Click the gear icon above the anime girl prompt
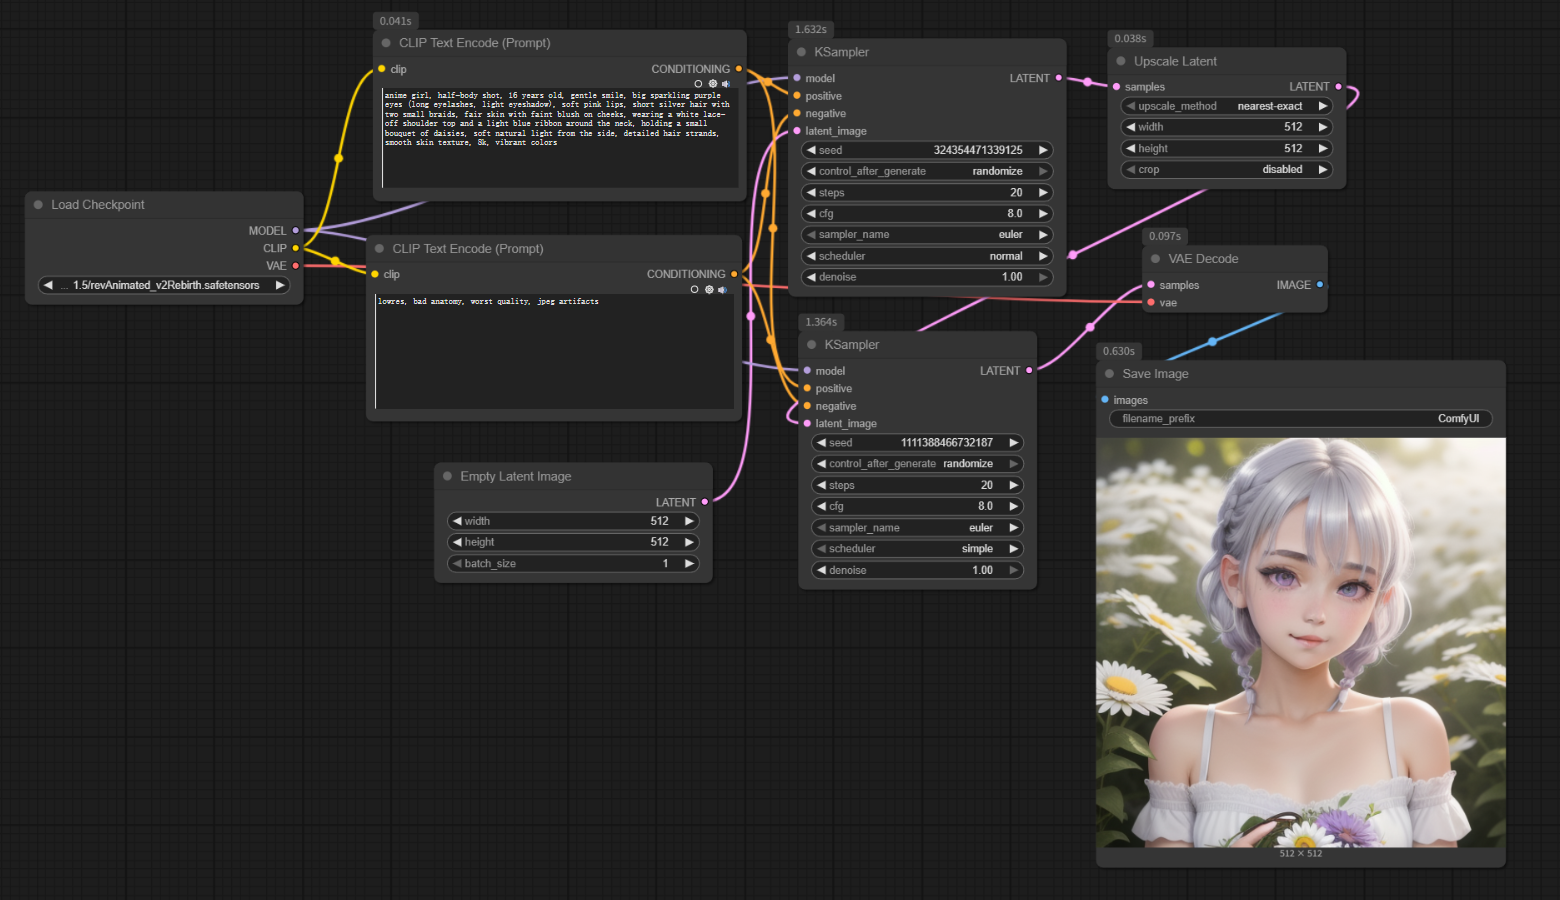The image size is (1560, 900). point(713,84)
